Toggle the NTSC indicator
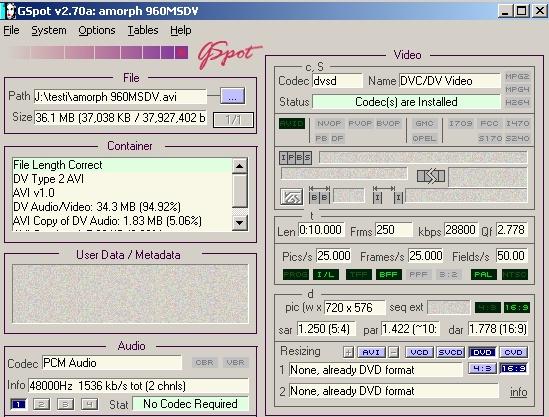The image size is (549, 417). pyautogui.click(x=515, y=274)
